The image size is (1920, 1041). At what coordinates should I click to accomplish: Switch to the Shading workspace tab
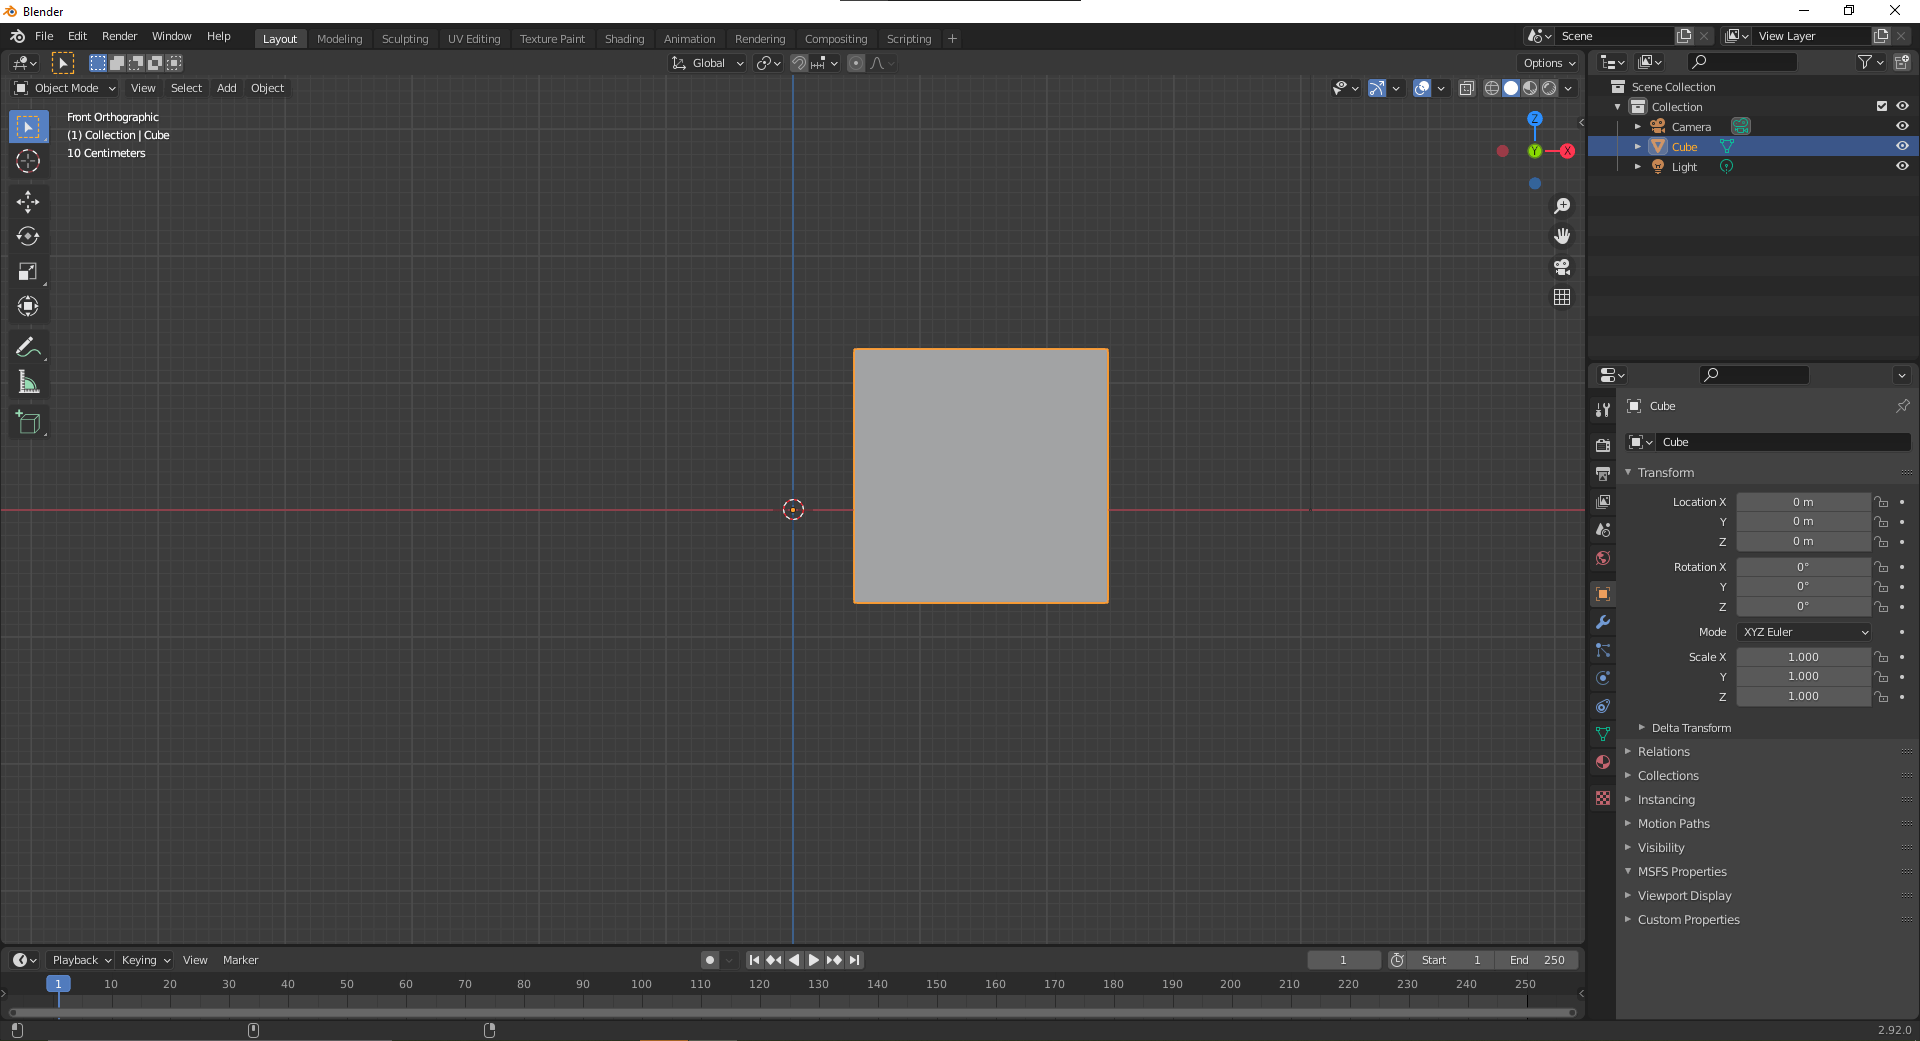(624, 38)
